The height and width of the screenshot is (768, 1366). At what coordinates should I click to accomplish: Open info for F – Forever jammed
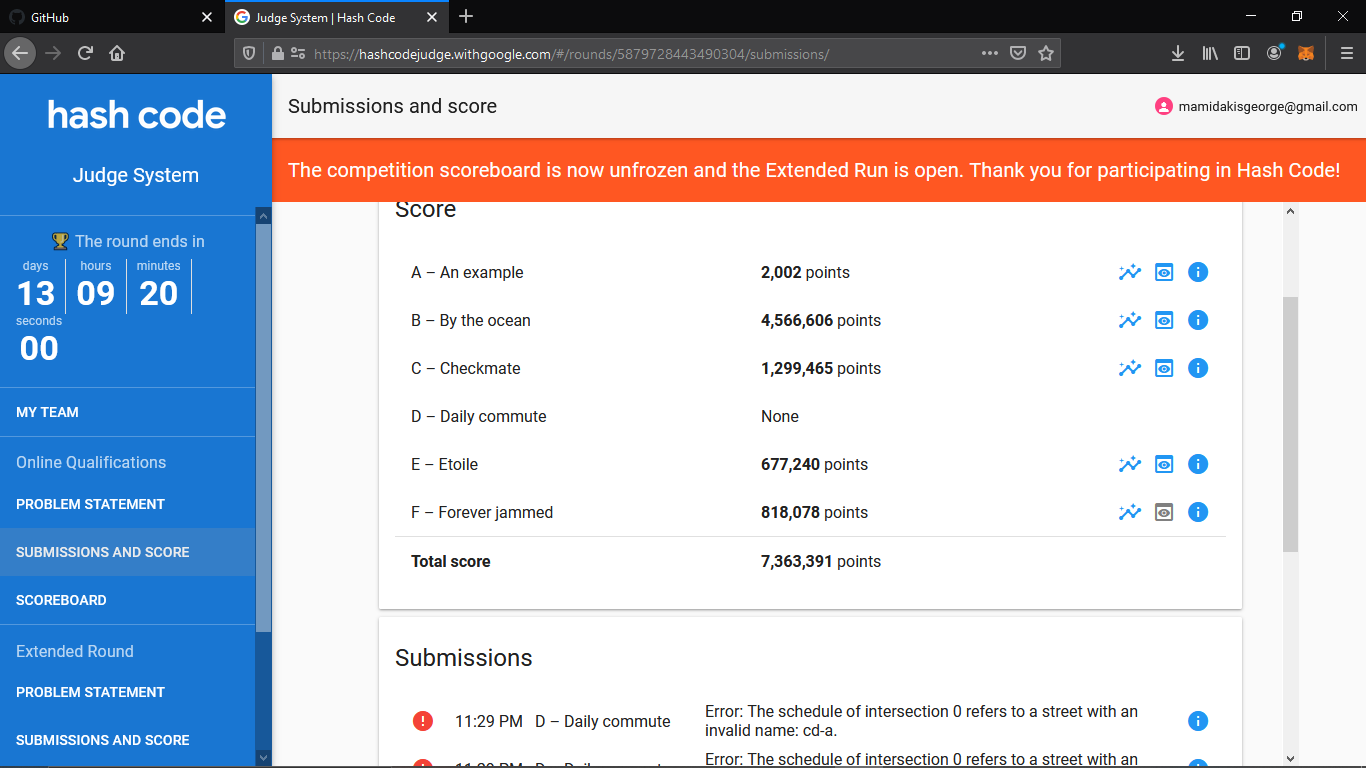1198,512
